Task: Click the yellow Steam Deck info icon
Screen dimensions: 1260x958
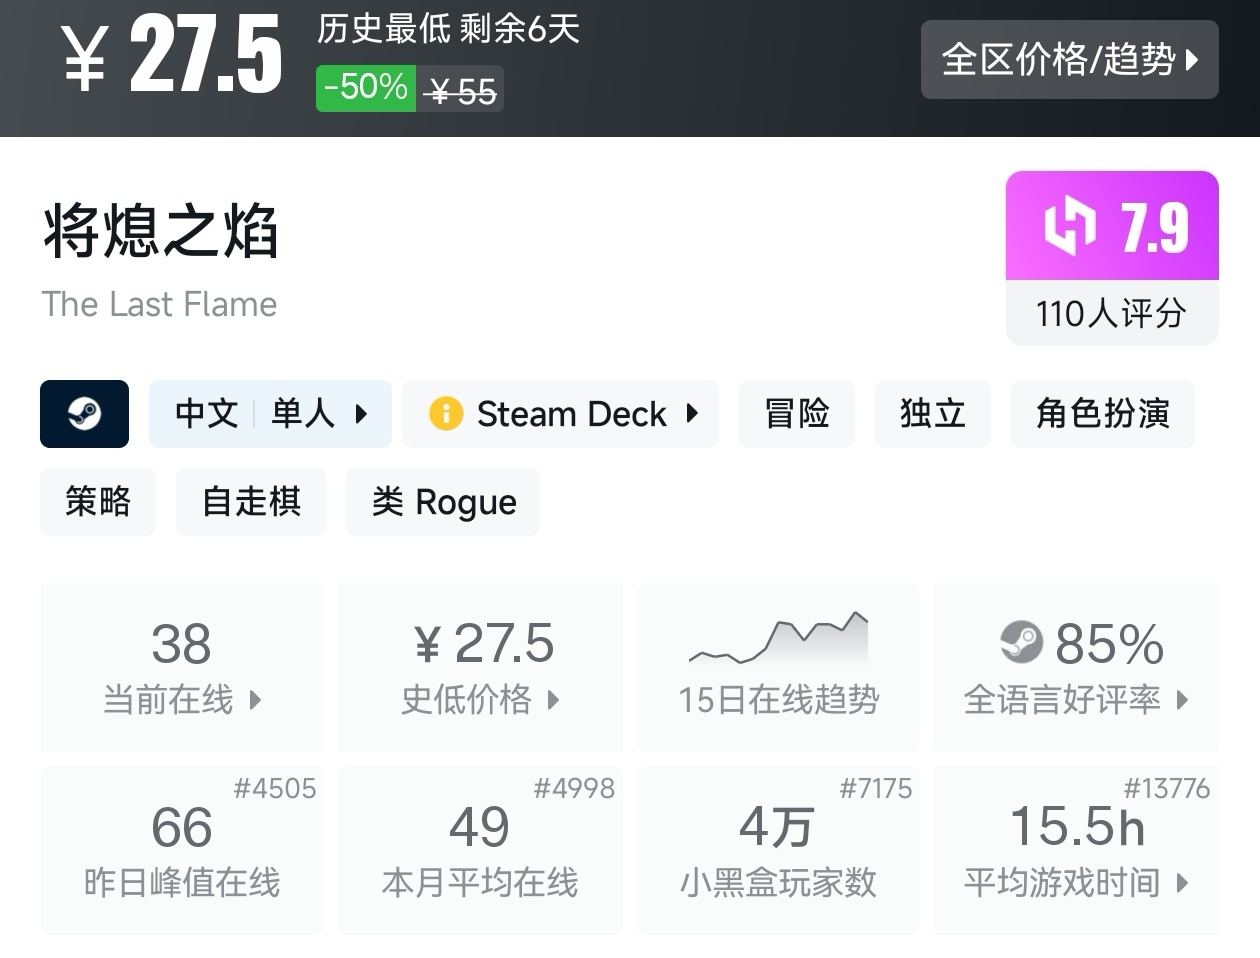Action: click(446, 413)
